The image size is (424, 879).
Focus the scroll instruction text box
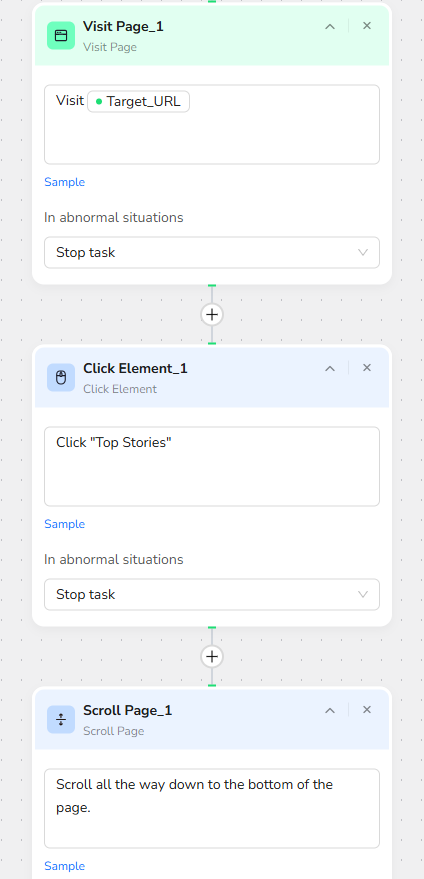pos(212,808)
